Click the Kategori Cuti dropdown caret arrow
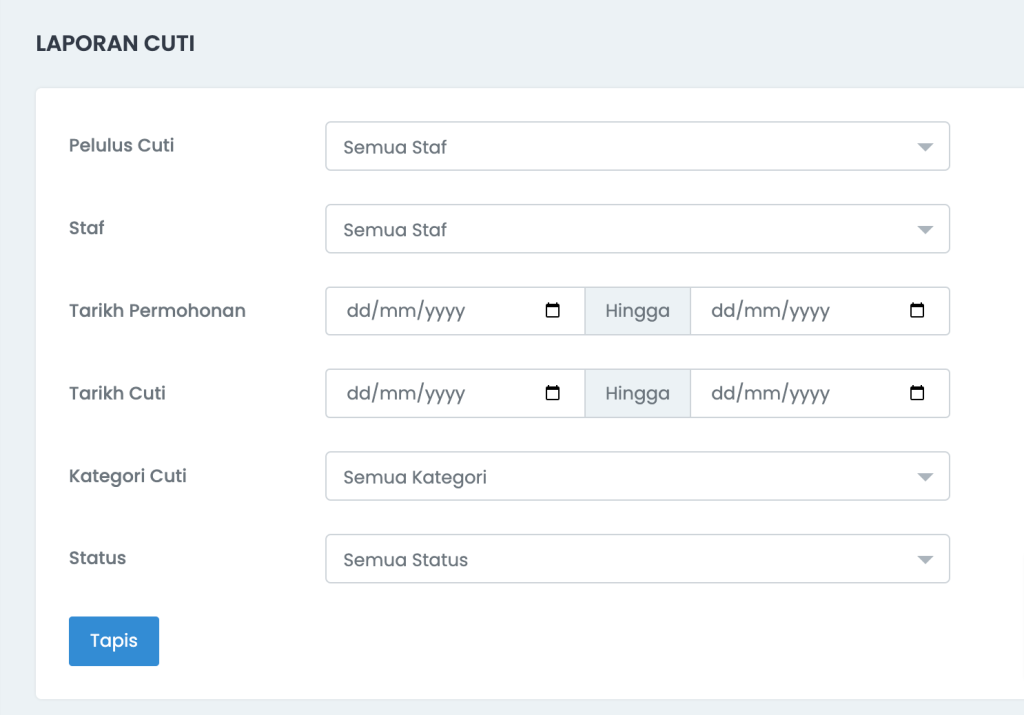Viewport: 1024px width, 715px height. click(x=925, y=477)
